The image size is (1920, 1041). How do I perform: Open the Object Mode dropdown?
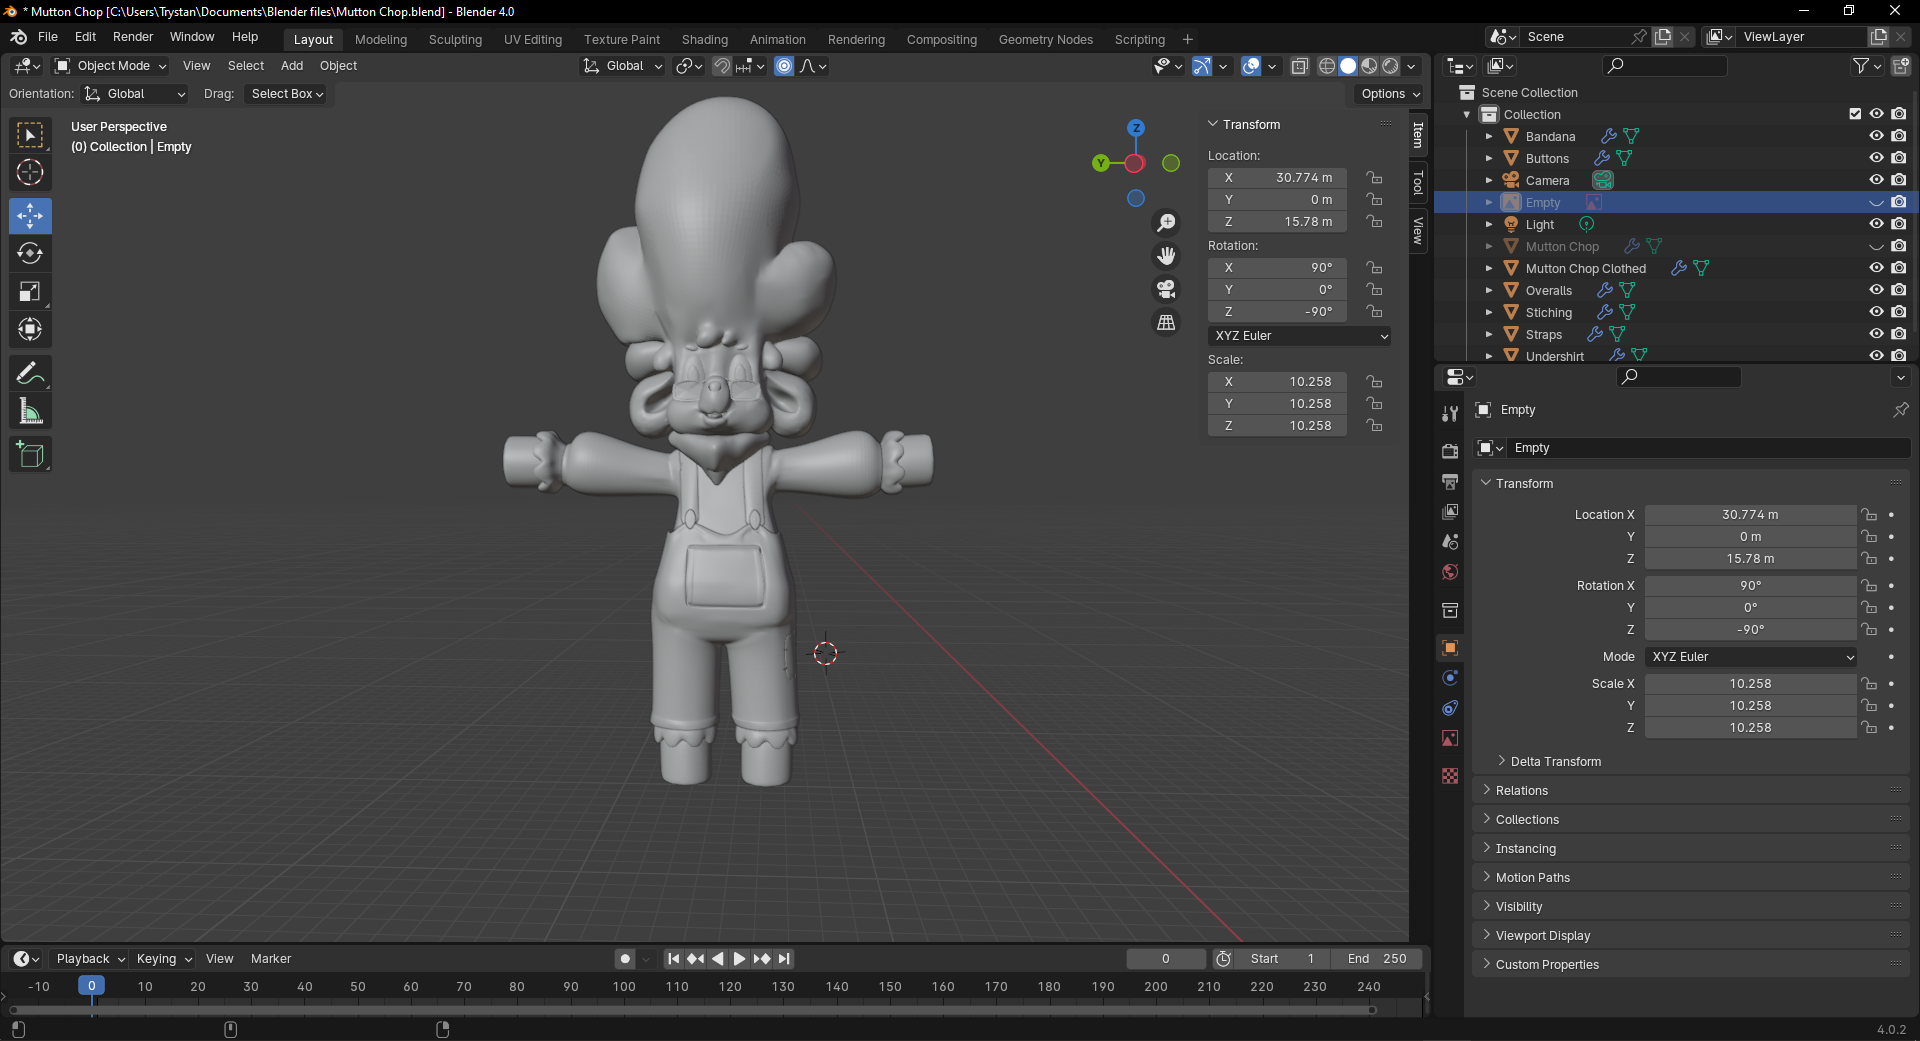click(x=111, y=66)
